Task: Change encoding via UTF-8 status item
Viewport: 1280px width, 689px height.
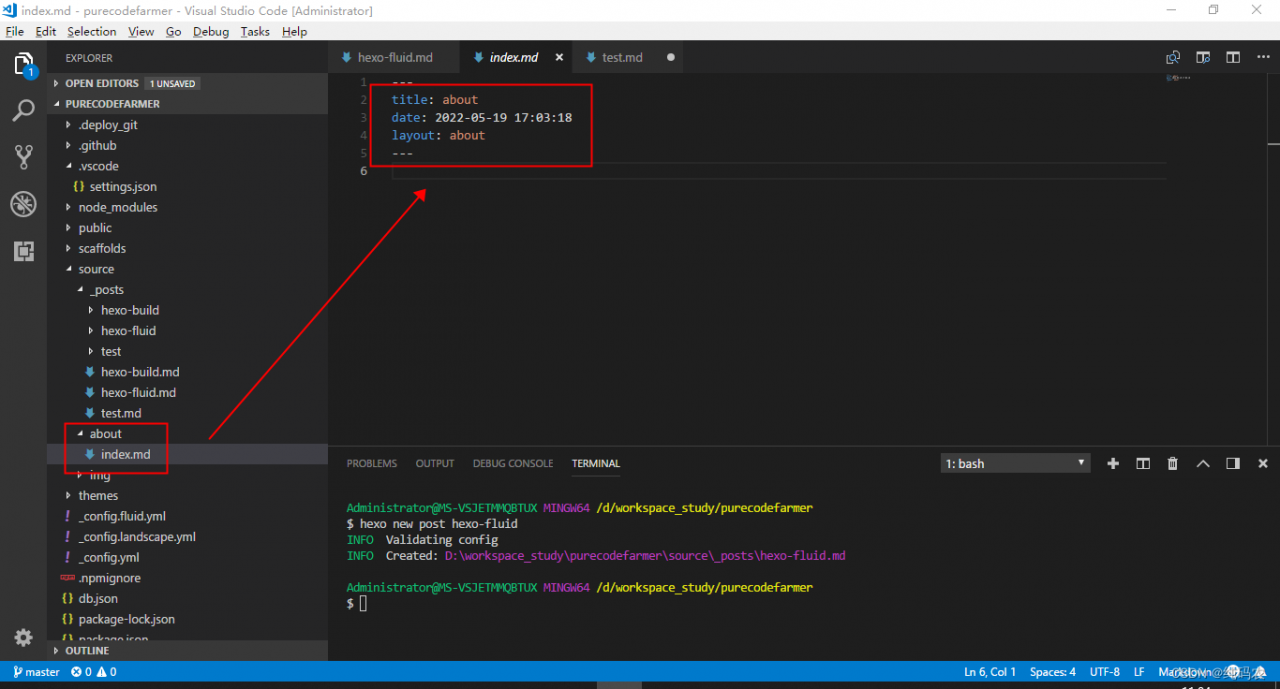Action: [x=1105, y=672]
